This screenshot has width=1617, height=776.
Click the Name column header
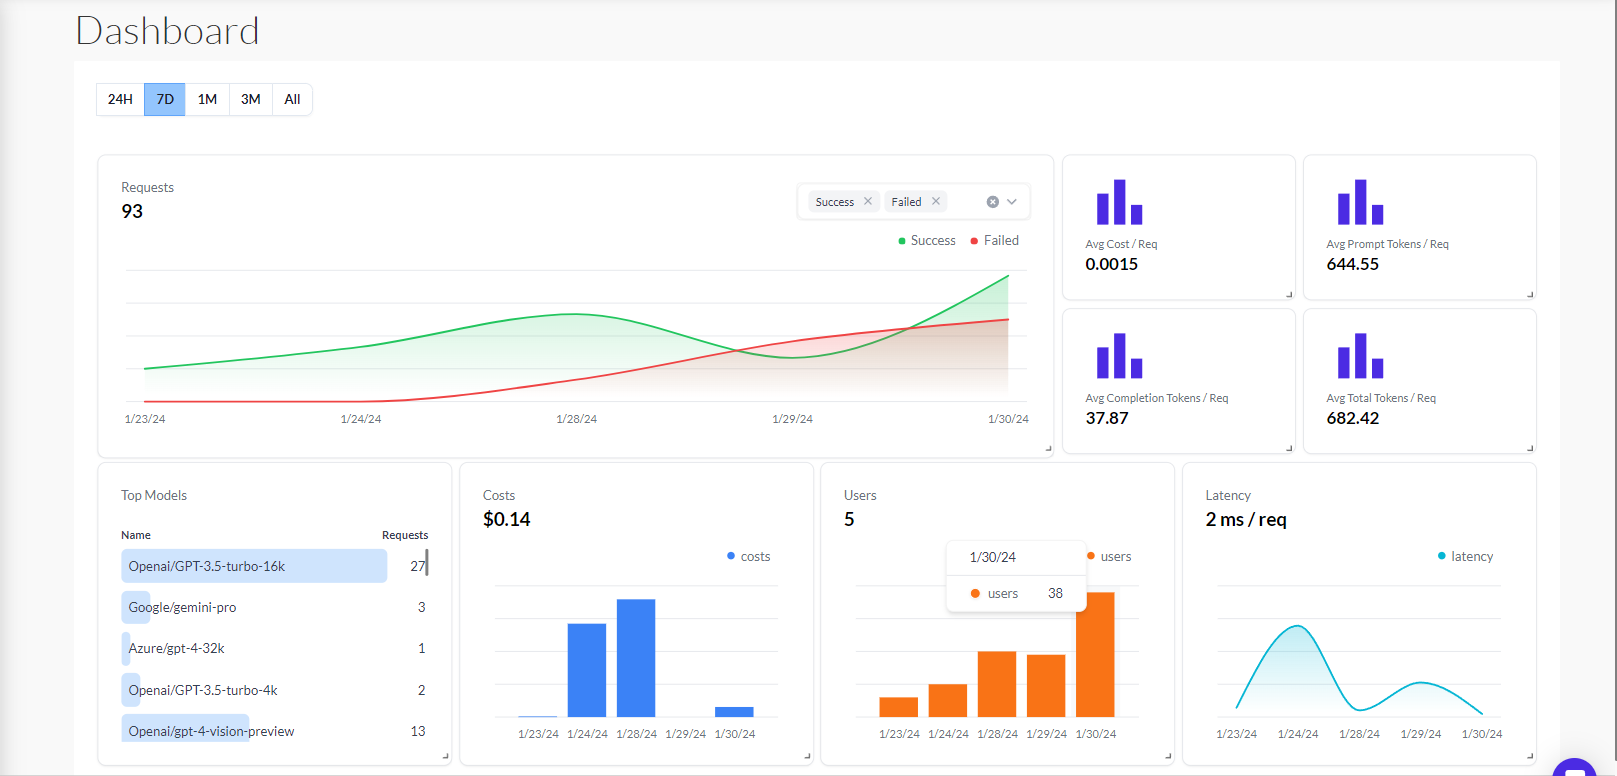pyautogui.click(x=136, y=535)
